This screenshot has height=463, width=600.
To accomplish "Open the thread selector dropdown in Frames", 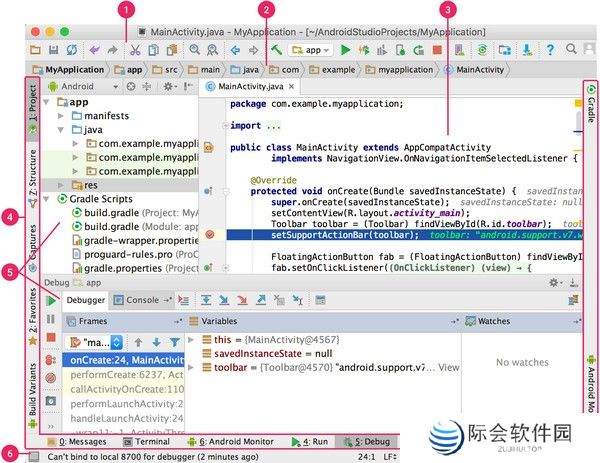I will pyautogui.click(x=94, y=342).
